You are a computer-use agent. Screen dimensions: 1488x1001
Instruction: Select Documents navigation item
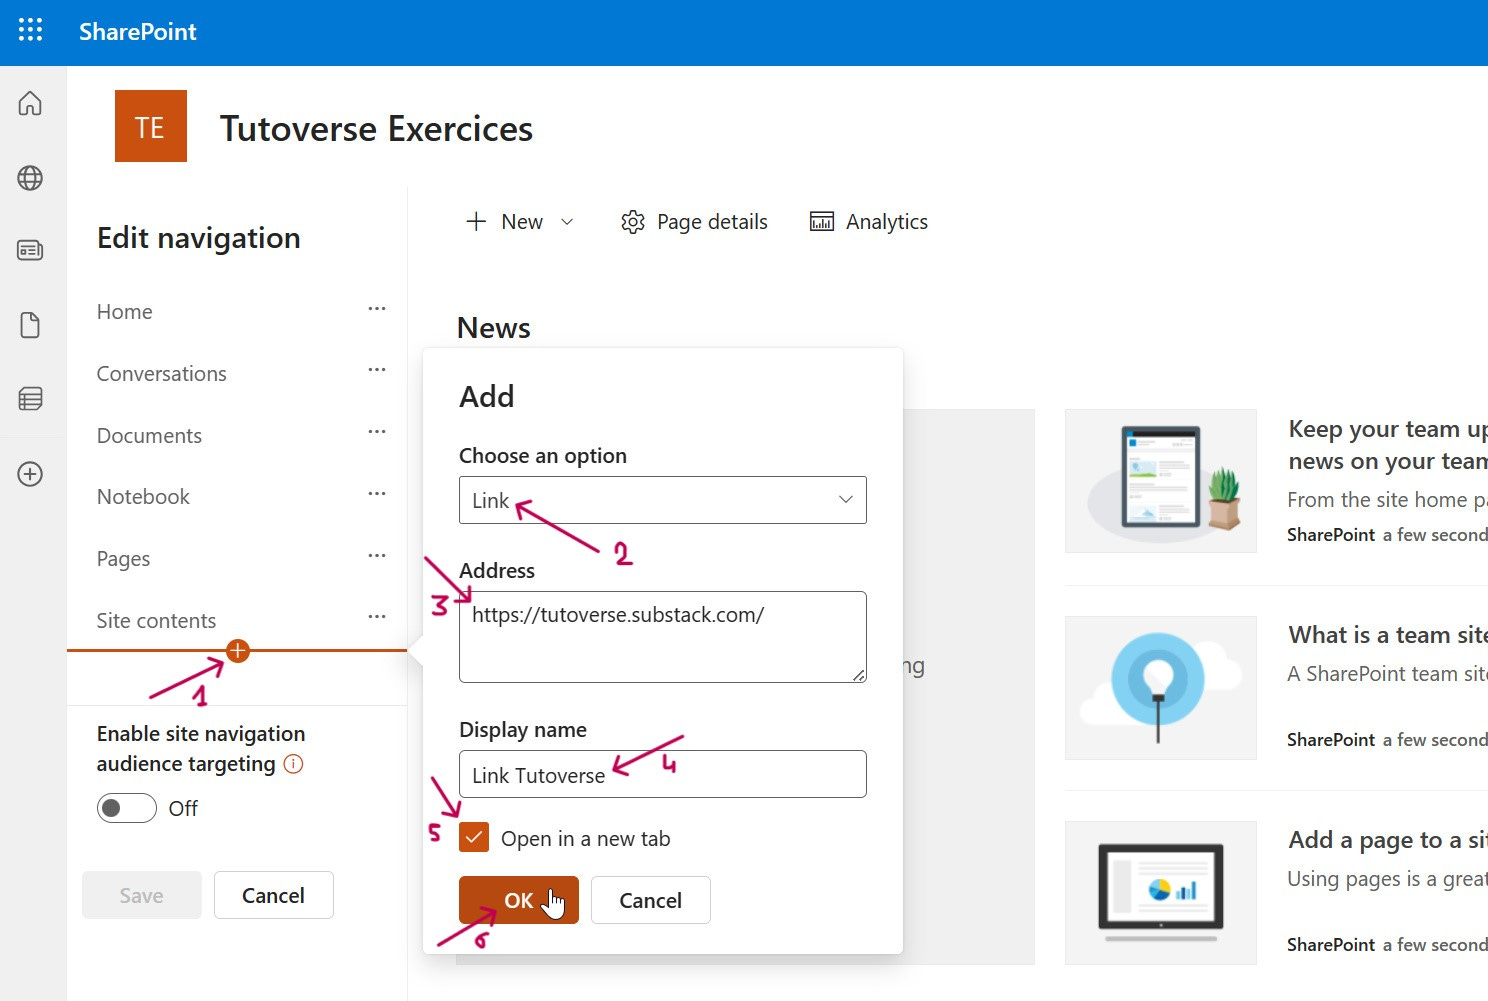click(x=149, y=436)
